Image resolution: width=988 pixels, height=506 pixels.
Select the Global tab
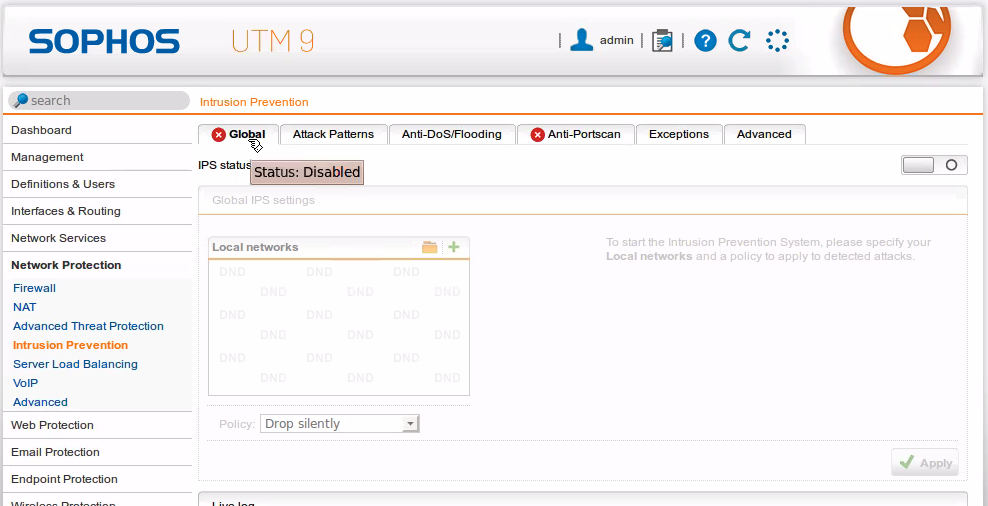coord(238,134)
